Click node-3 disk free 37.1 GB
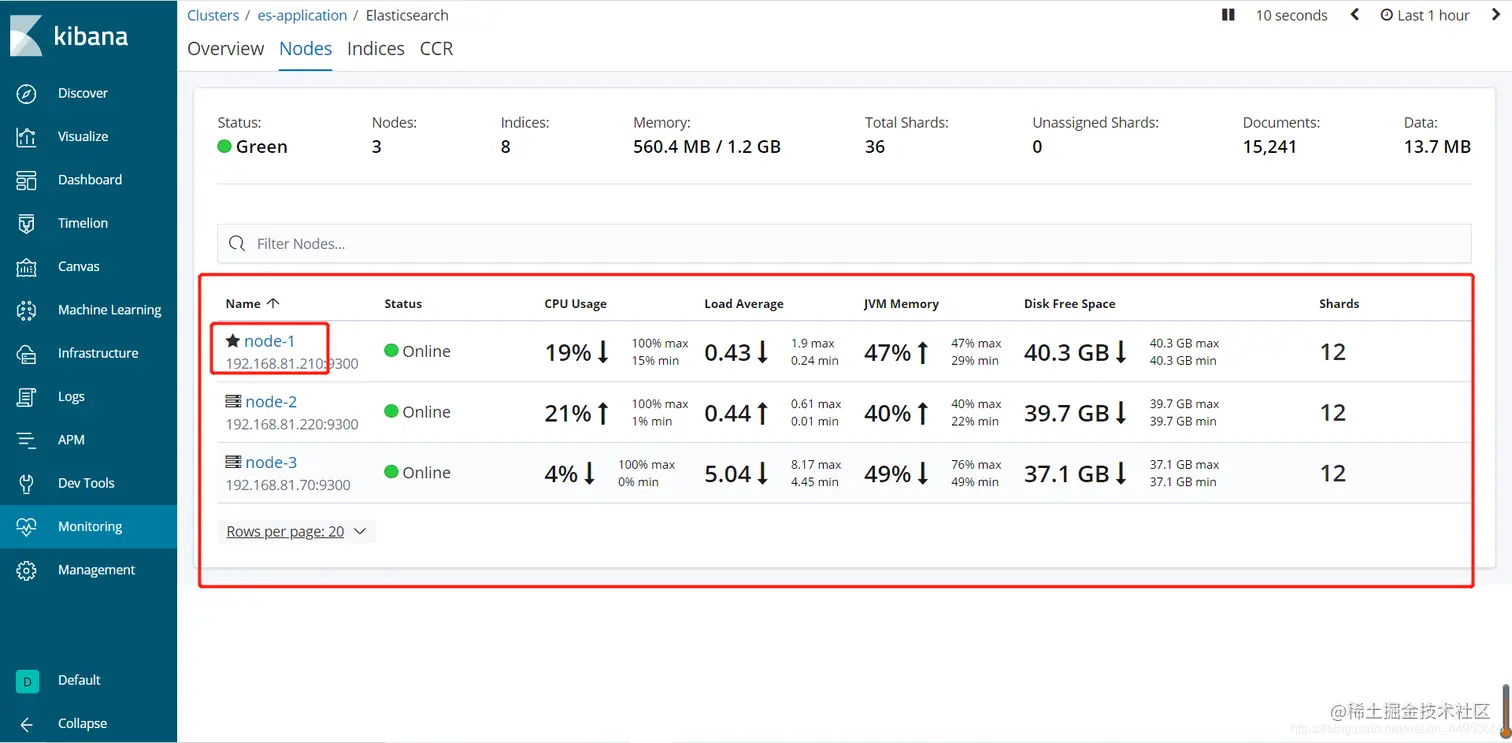Image resolution: width=1512 pixels, height=743 pixels. pyautogui.click(x=1067, y=474)
